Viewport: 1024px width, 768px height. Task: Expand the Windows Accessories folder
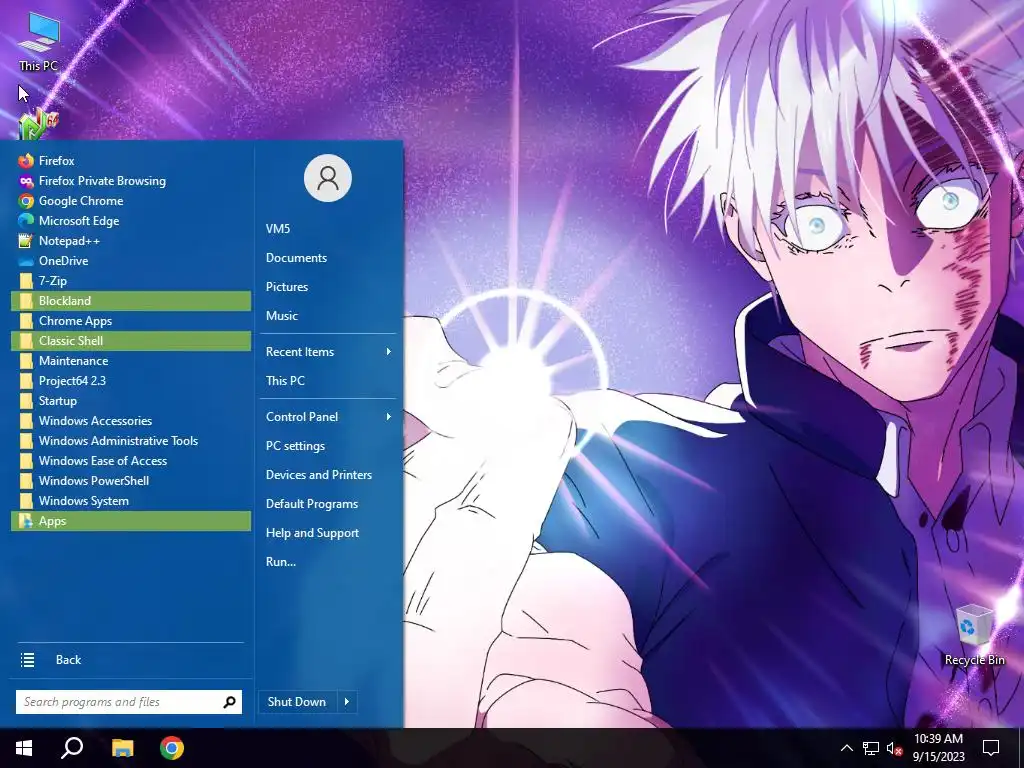coord(131,421)
